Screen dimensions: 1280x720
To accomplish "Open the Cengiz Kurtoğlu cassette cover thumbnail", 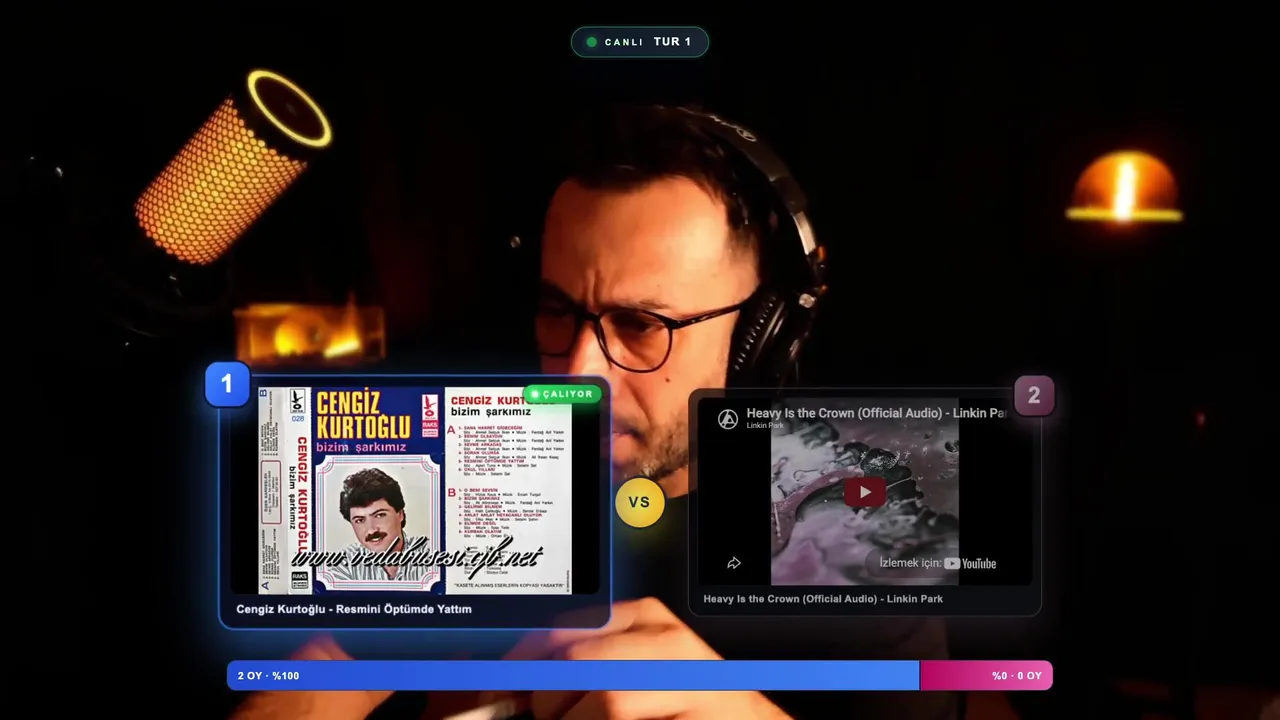I will pyautogui.click(x=415, y=490).
